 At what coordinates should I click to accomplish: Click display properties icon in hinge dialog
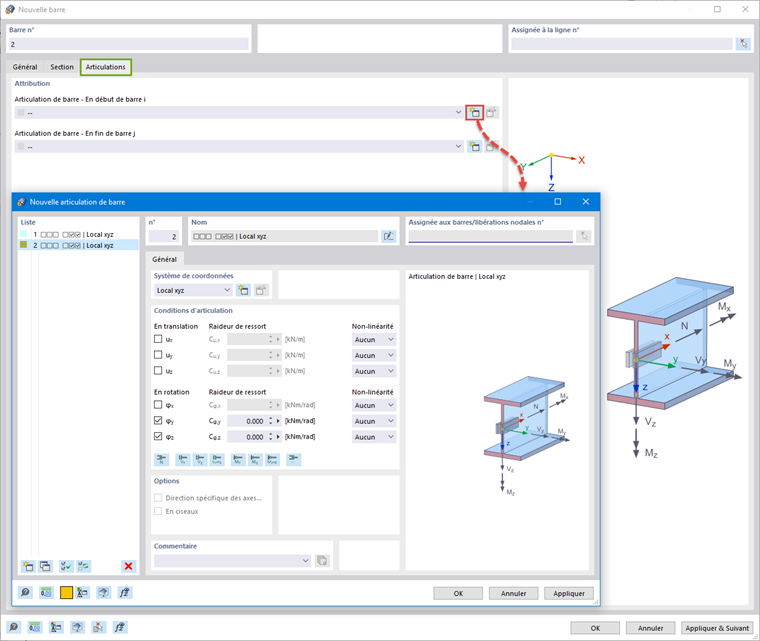click(82, 593)
